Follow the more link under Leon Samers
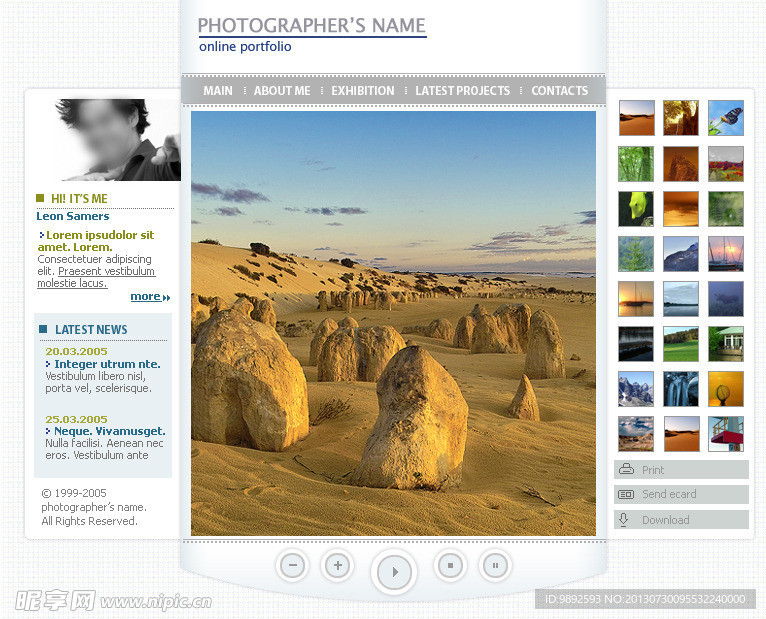Viewport: 766px width, 619px height. pyautogui.click(x=150, y=297)
